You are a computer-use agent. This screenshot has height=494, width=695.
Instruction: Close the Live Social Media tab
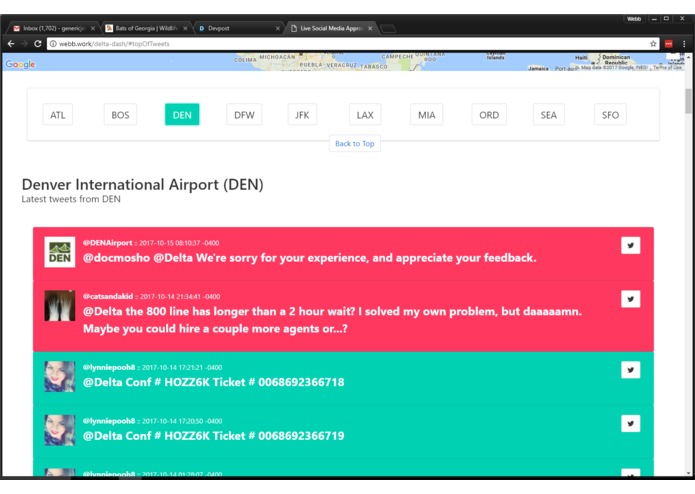click(370, 28)
